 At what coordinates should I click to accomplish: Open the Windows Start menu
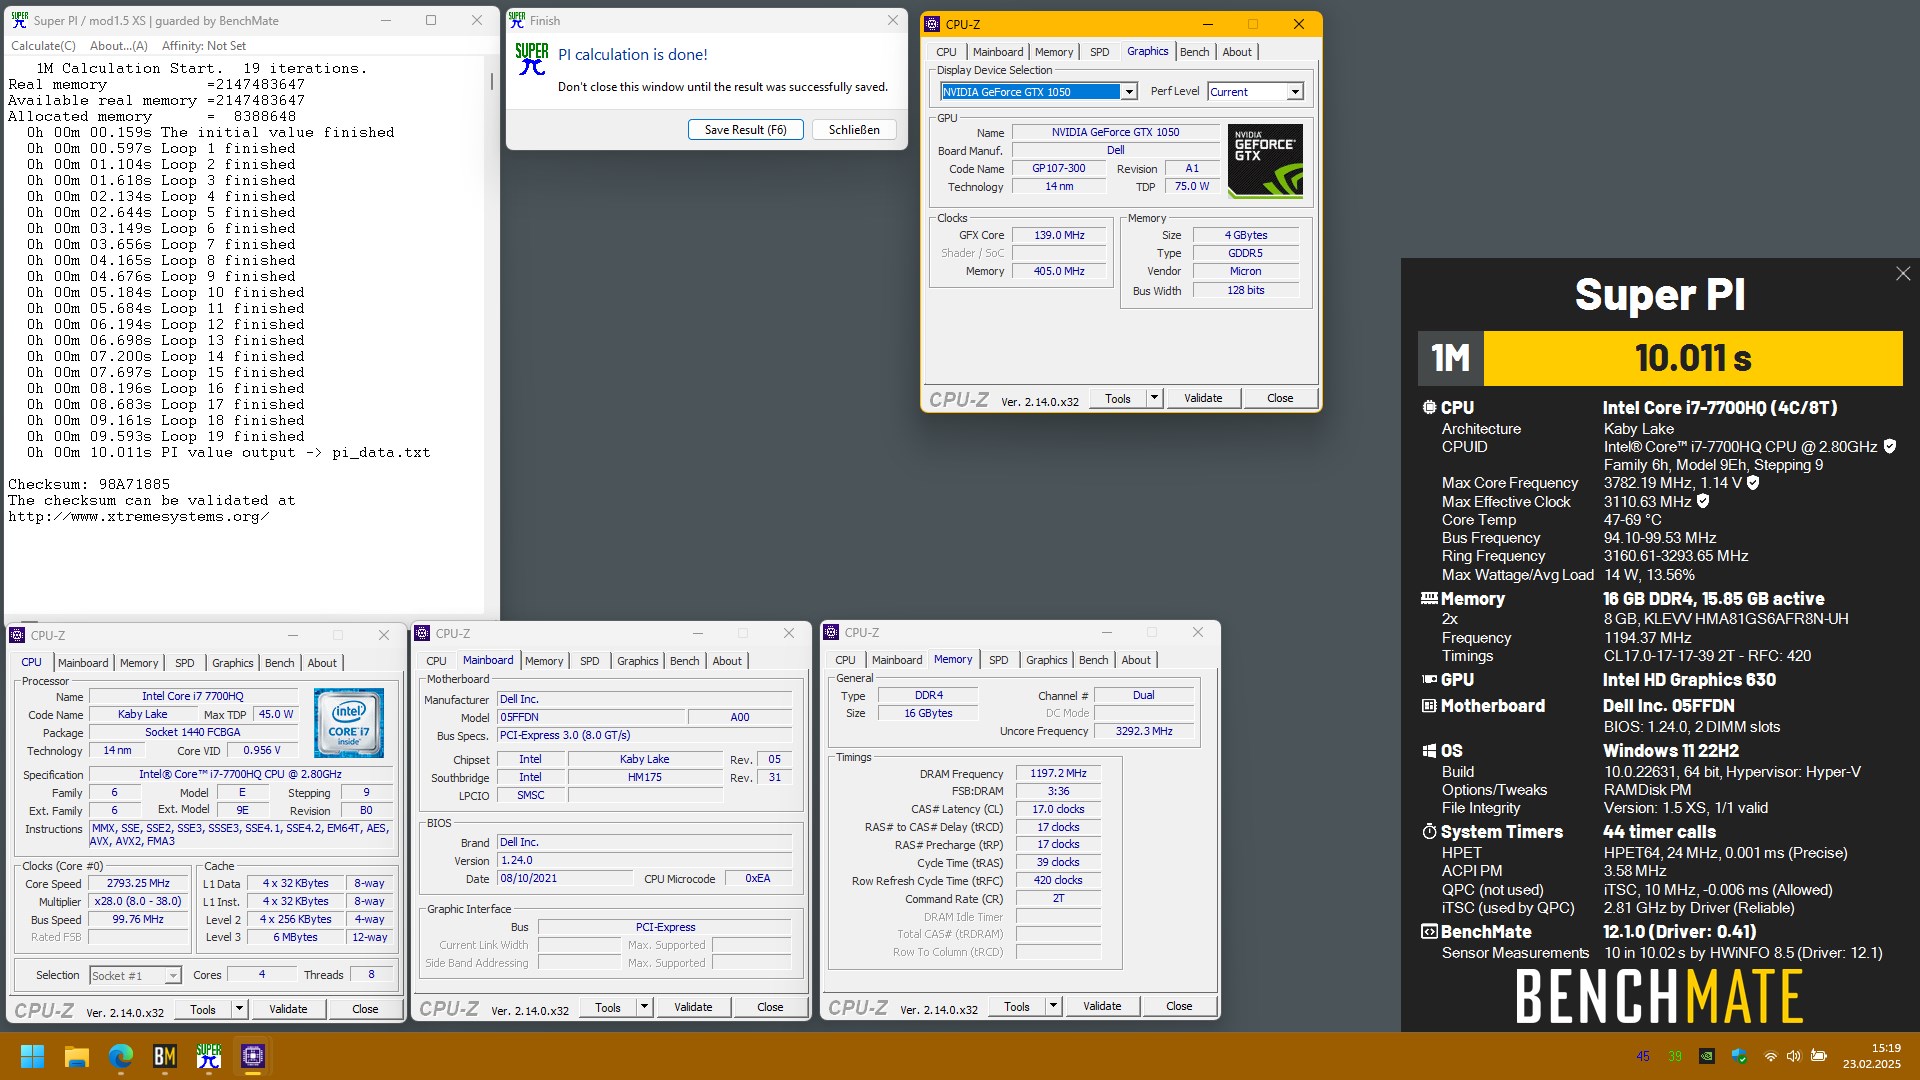pyautogui.click(x=32, y=1056)
